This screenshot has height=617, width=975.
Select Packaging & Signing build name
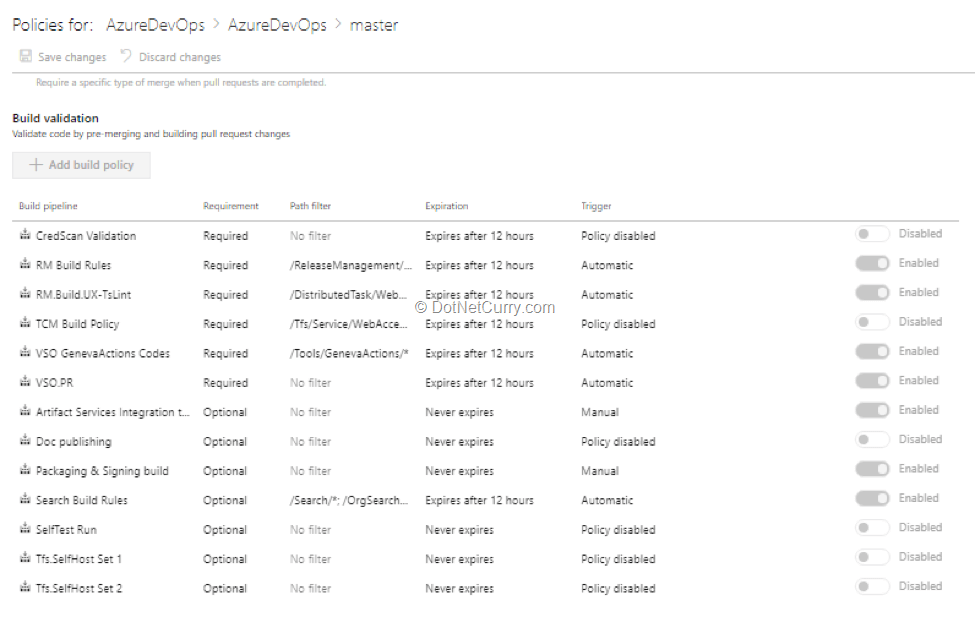pos(102,471)
